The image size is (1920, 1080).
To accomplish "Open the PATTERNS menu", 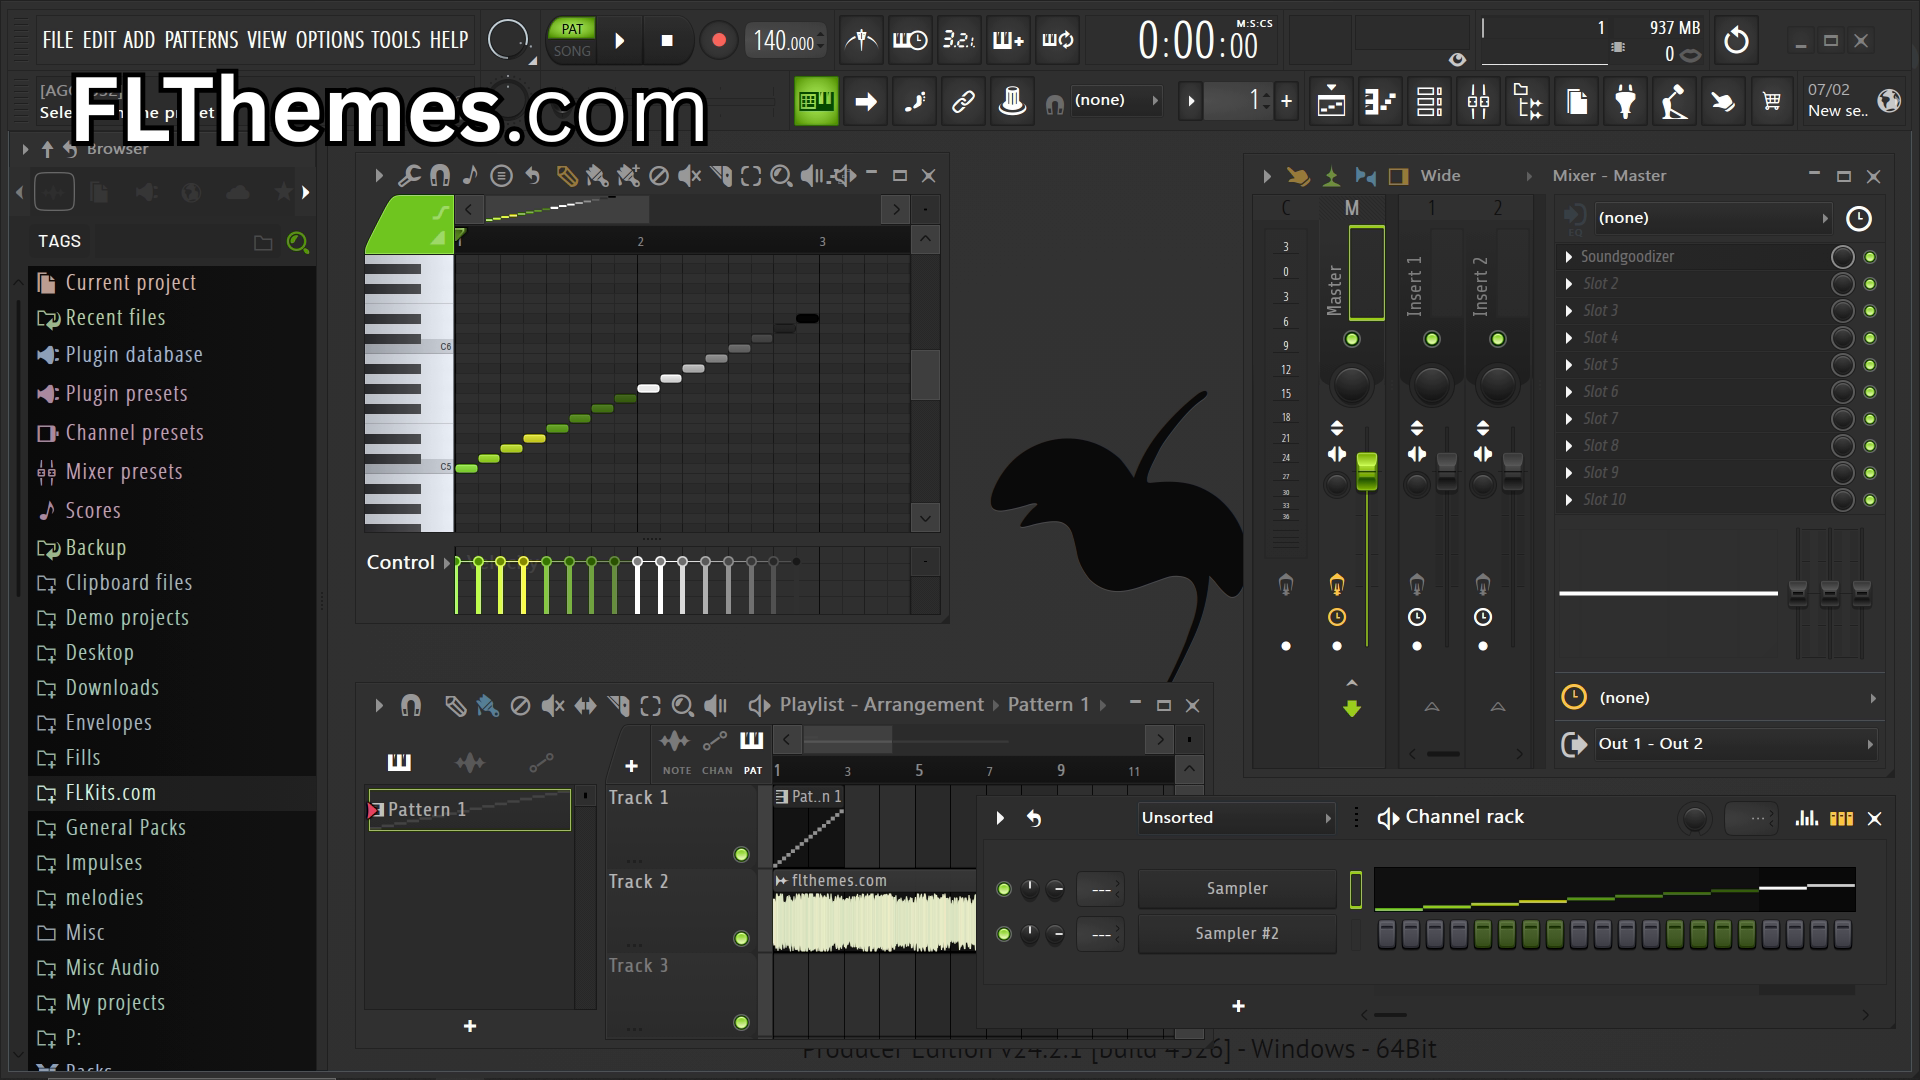I will click(x=201, y=40).
